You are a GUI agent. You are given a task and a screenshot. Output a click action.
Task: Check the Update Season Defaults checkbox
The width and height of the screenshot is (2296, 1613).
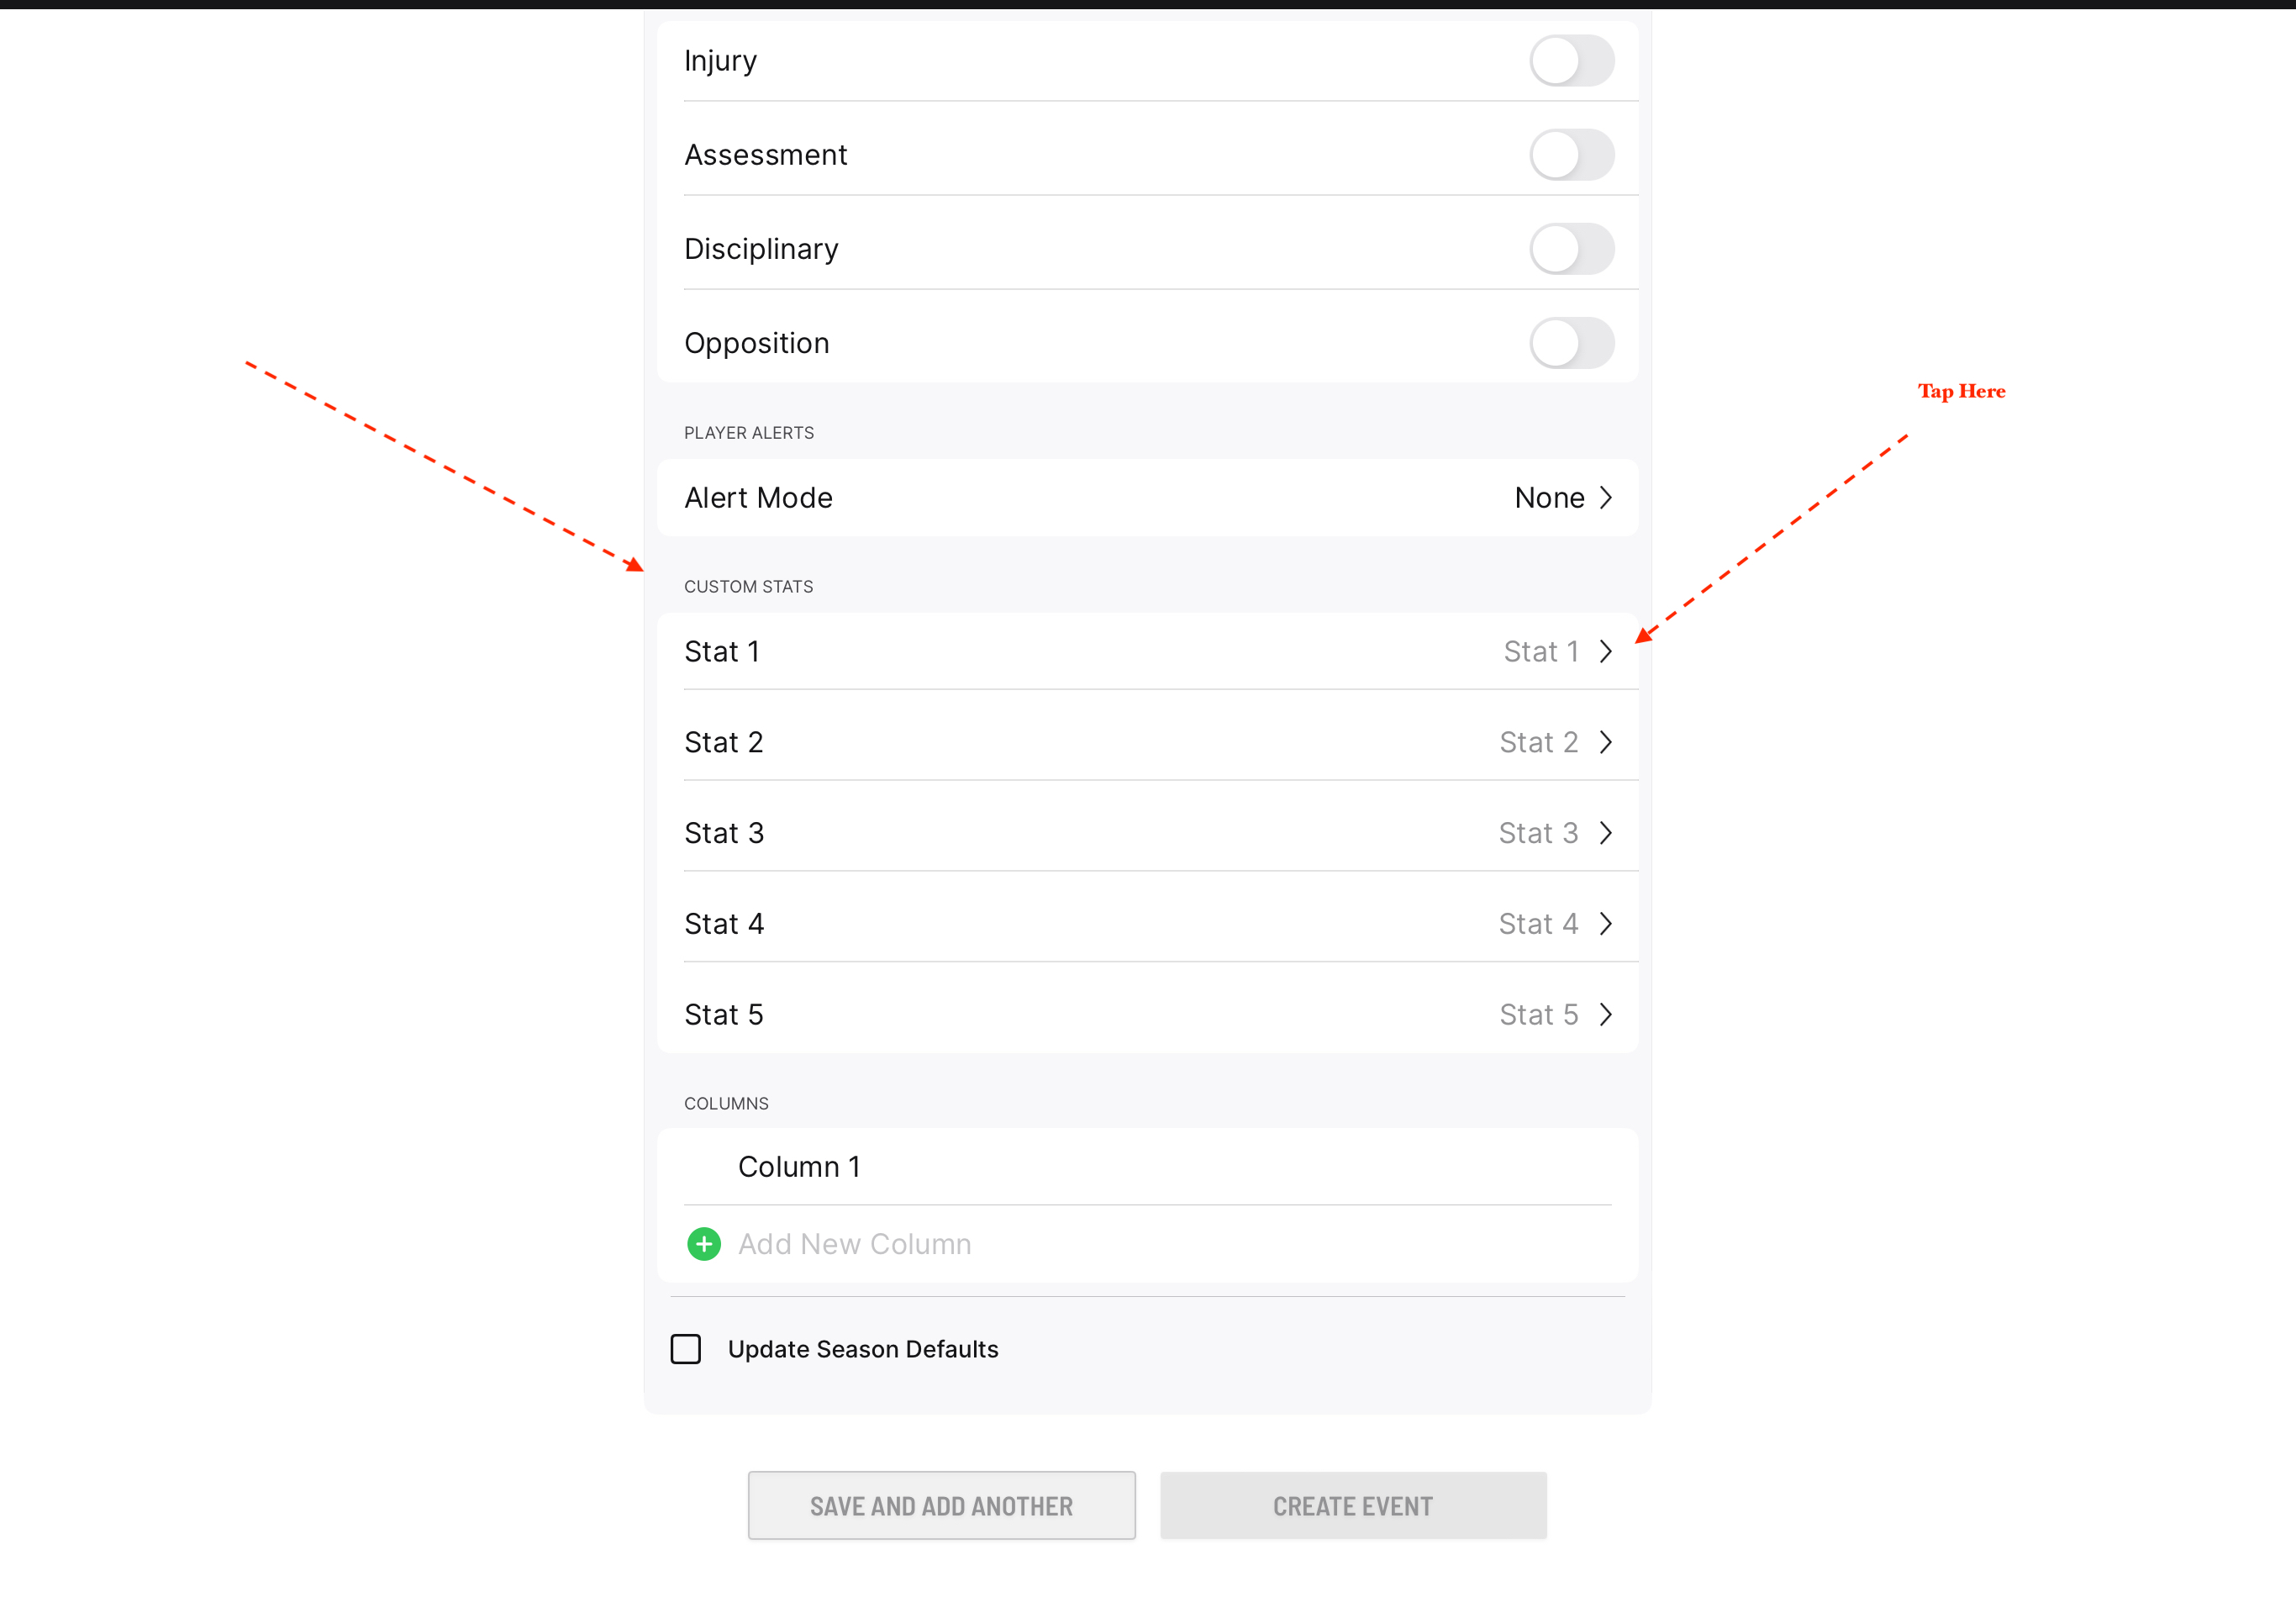click(x=686, y=1349)
